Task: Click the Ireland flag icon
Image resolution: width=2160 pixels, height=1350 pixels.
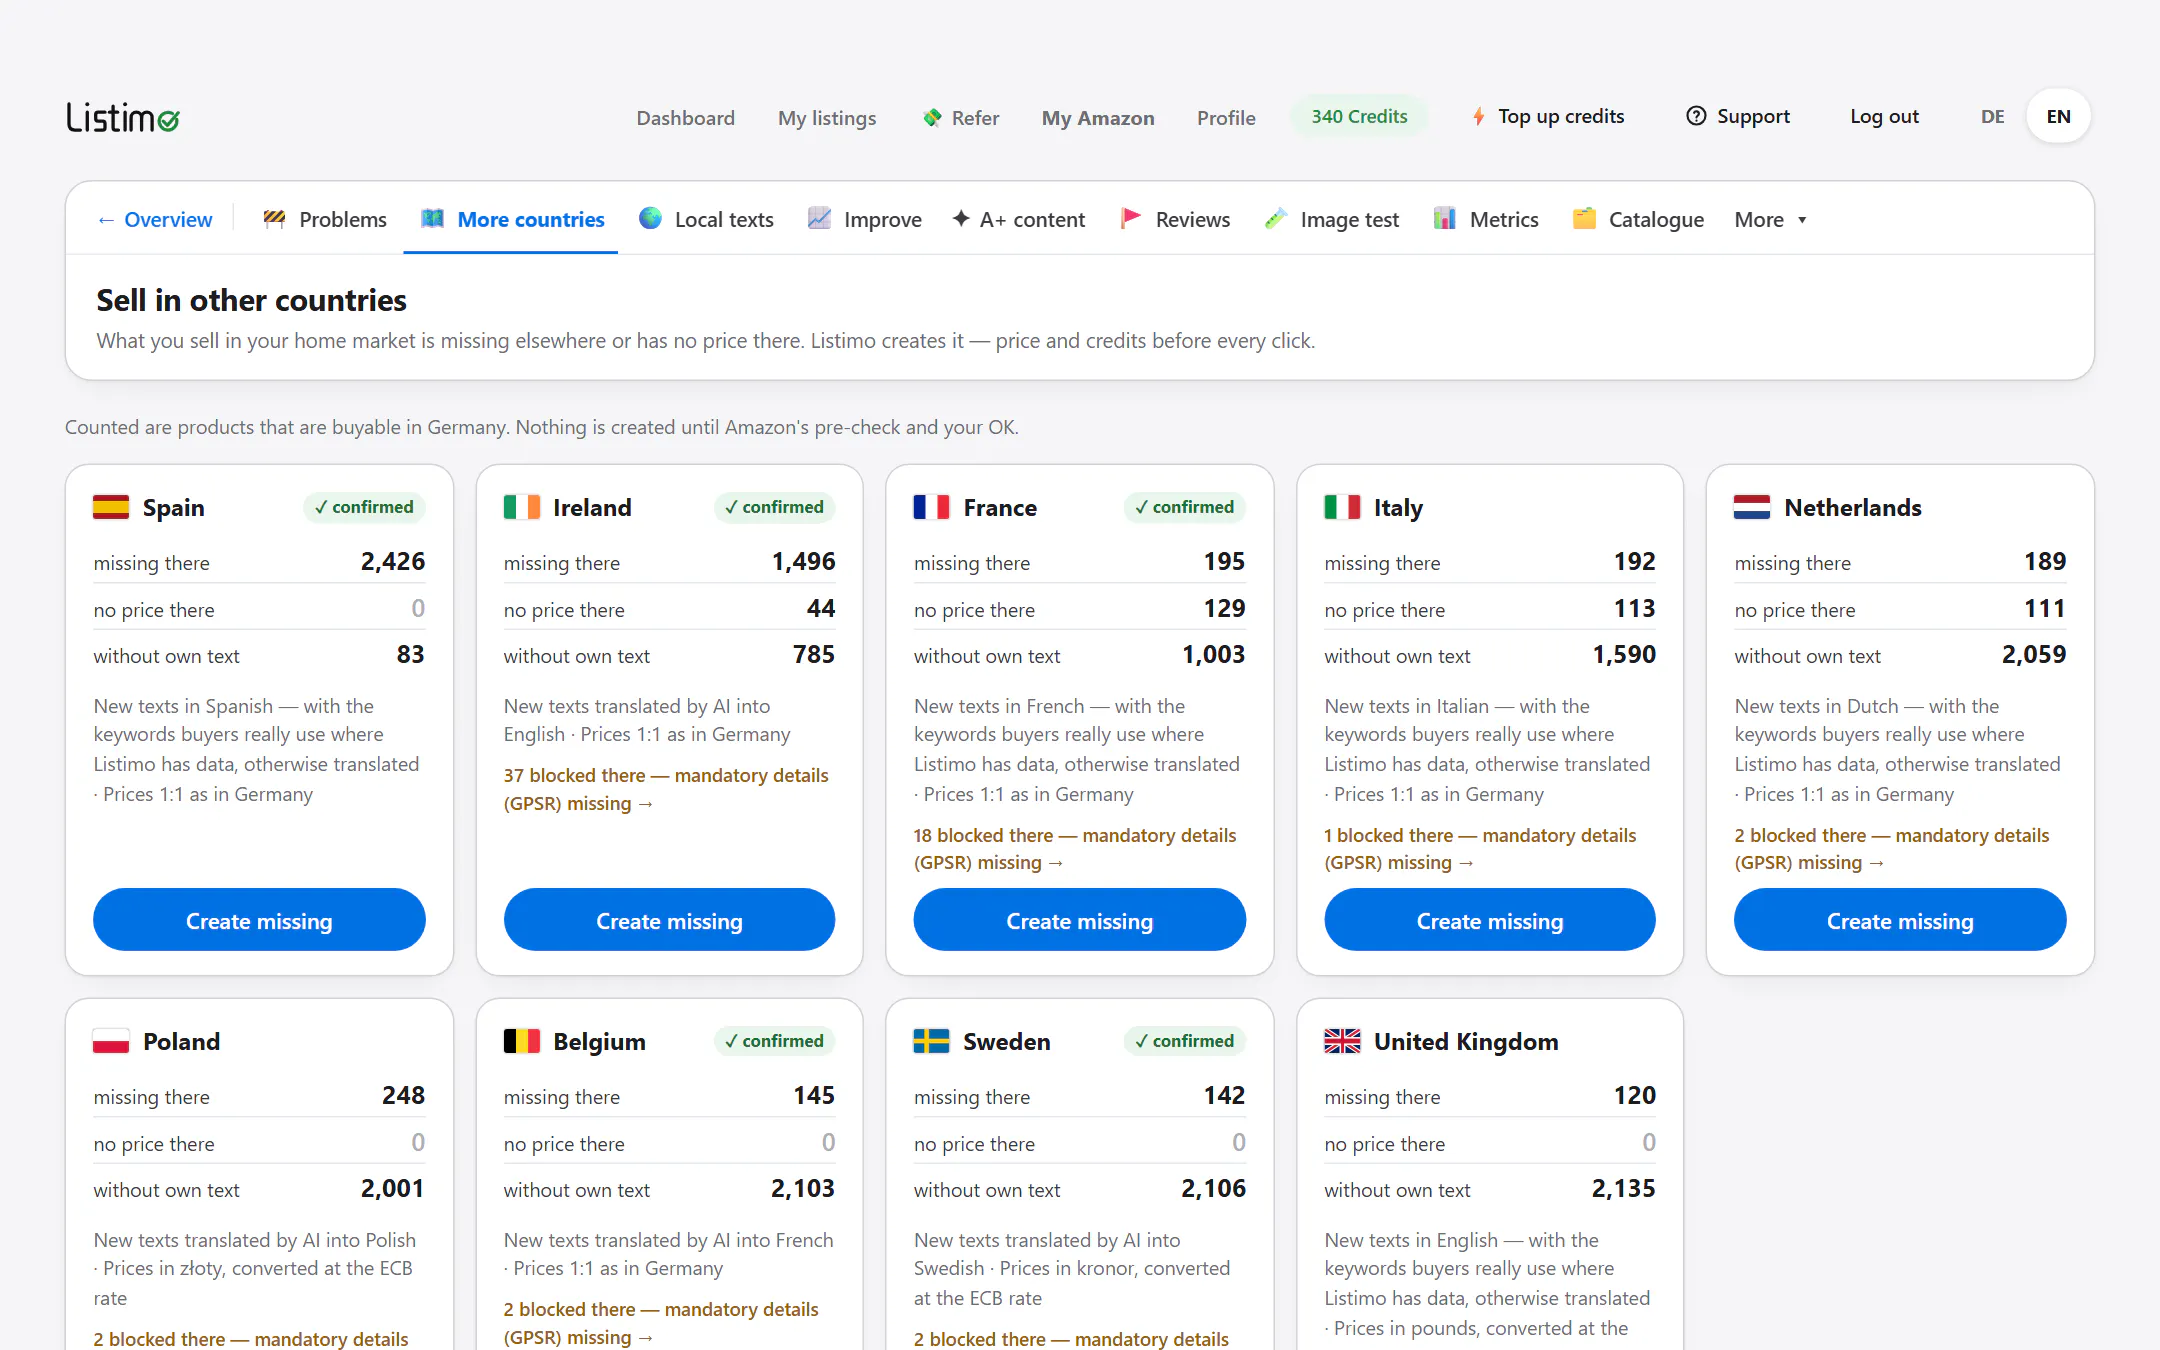Action: (x=522, y=507)
